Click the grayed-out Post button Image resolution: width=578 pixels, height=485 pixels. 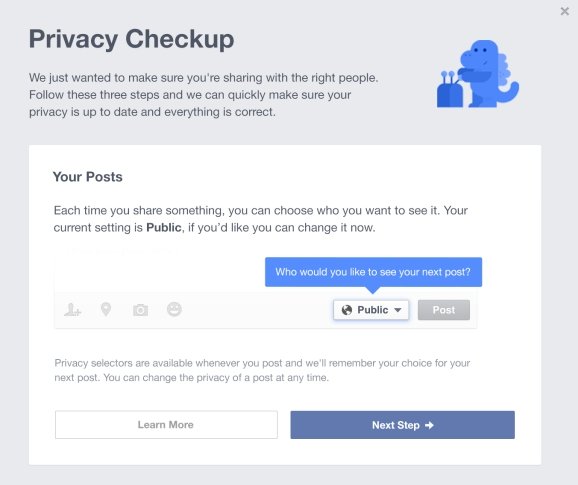tap(443, 310)
